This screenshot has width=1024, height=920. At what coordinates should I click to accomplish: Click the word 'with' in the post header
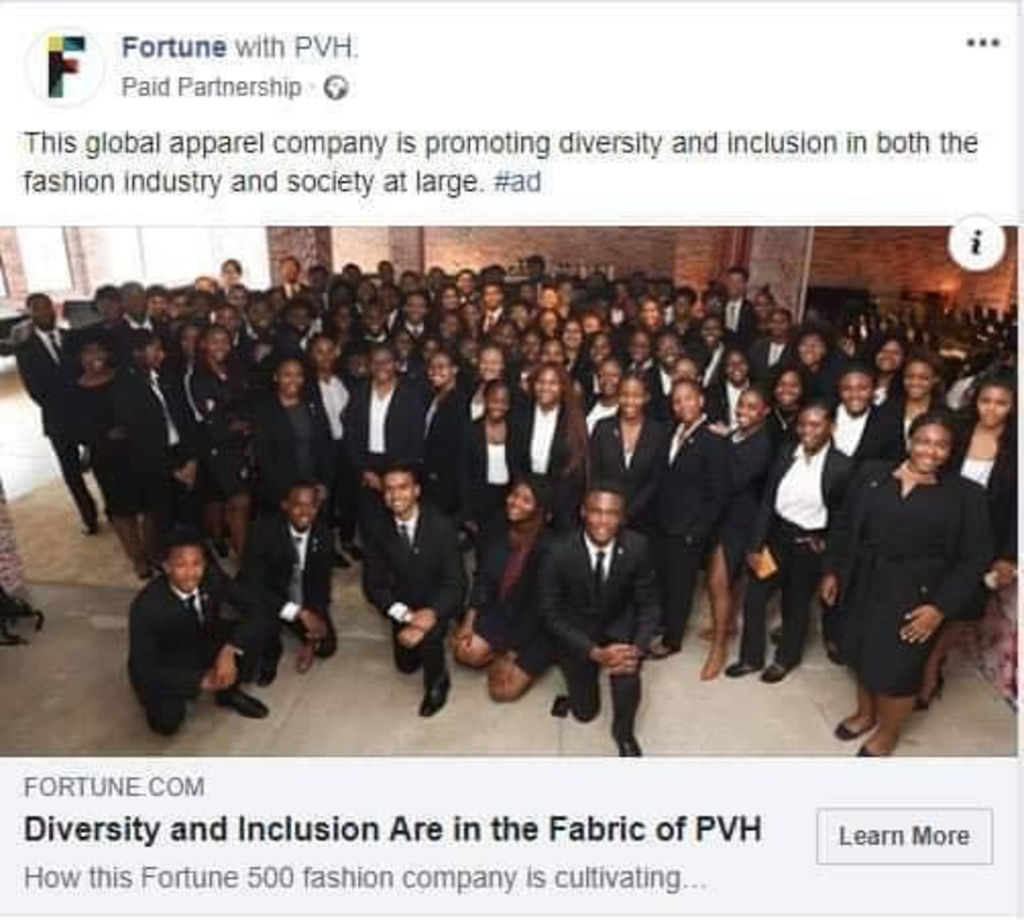click(259, 47)
